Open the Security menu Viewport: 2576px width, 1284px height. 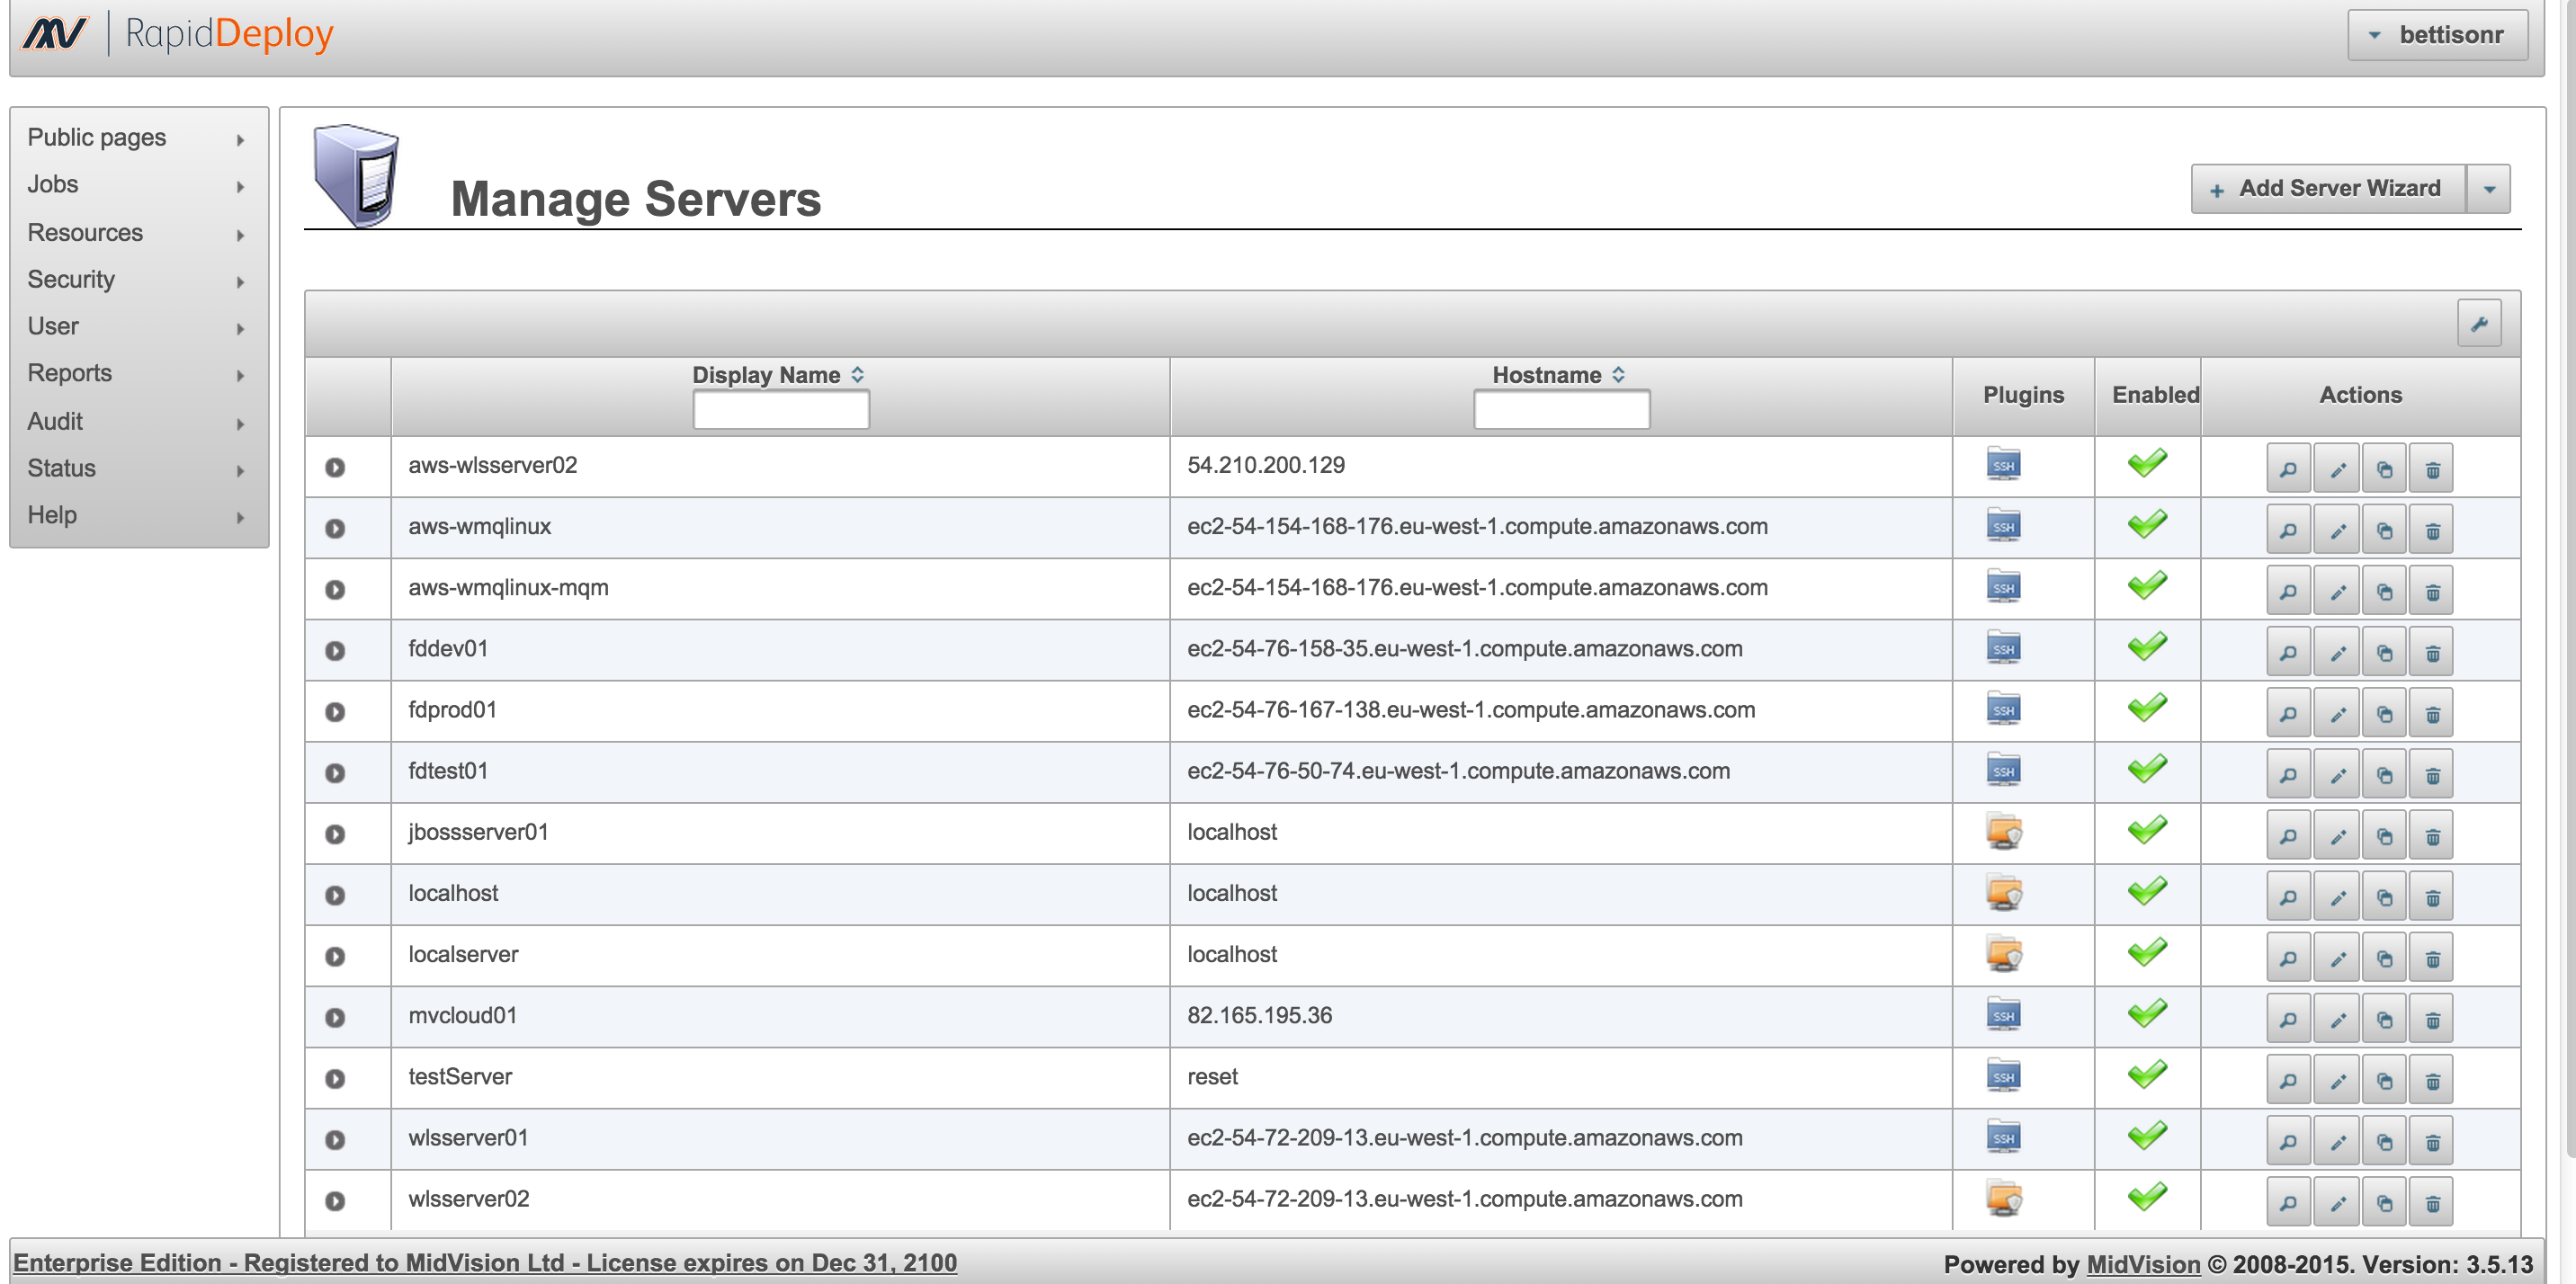[x=138, y=280]
